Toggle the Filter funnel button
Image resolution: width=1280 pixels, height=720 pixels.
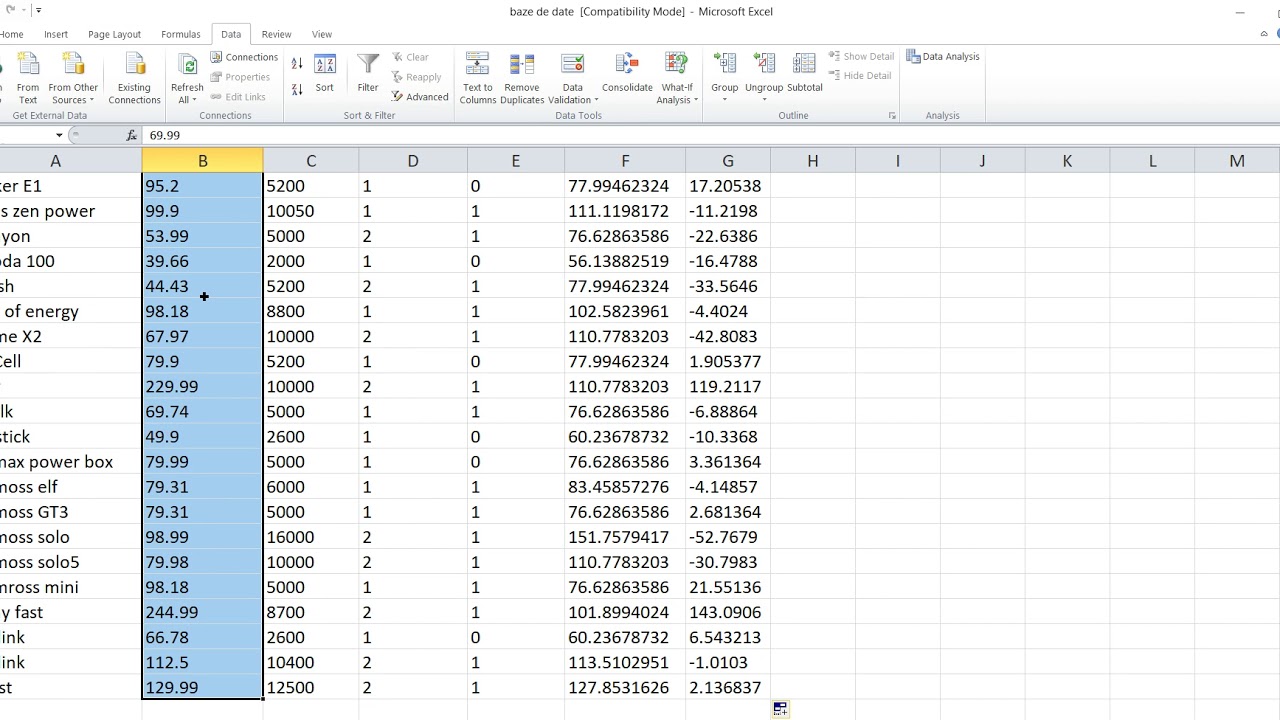tap(368, 74)
